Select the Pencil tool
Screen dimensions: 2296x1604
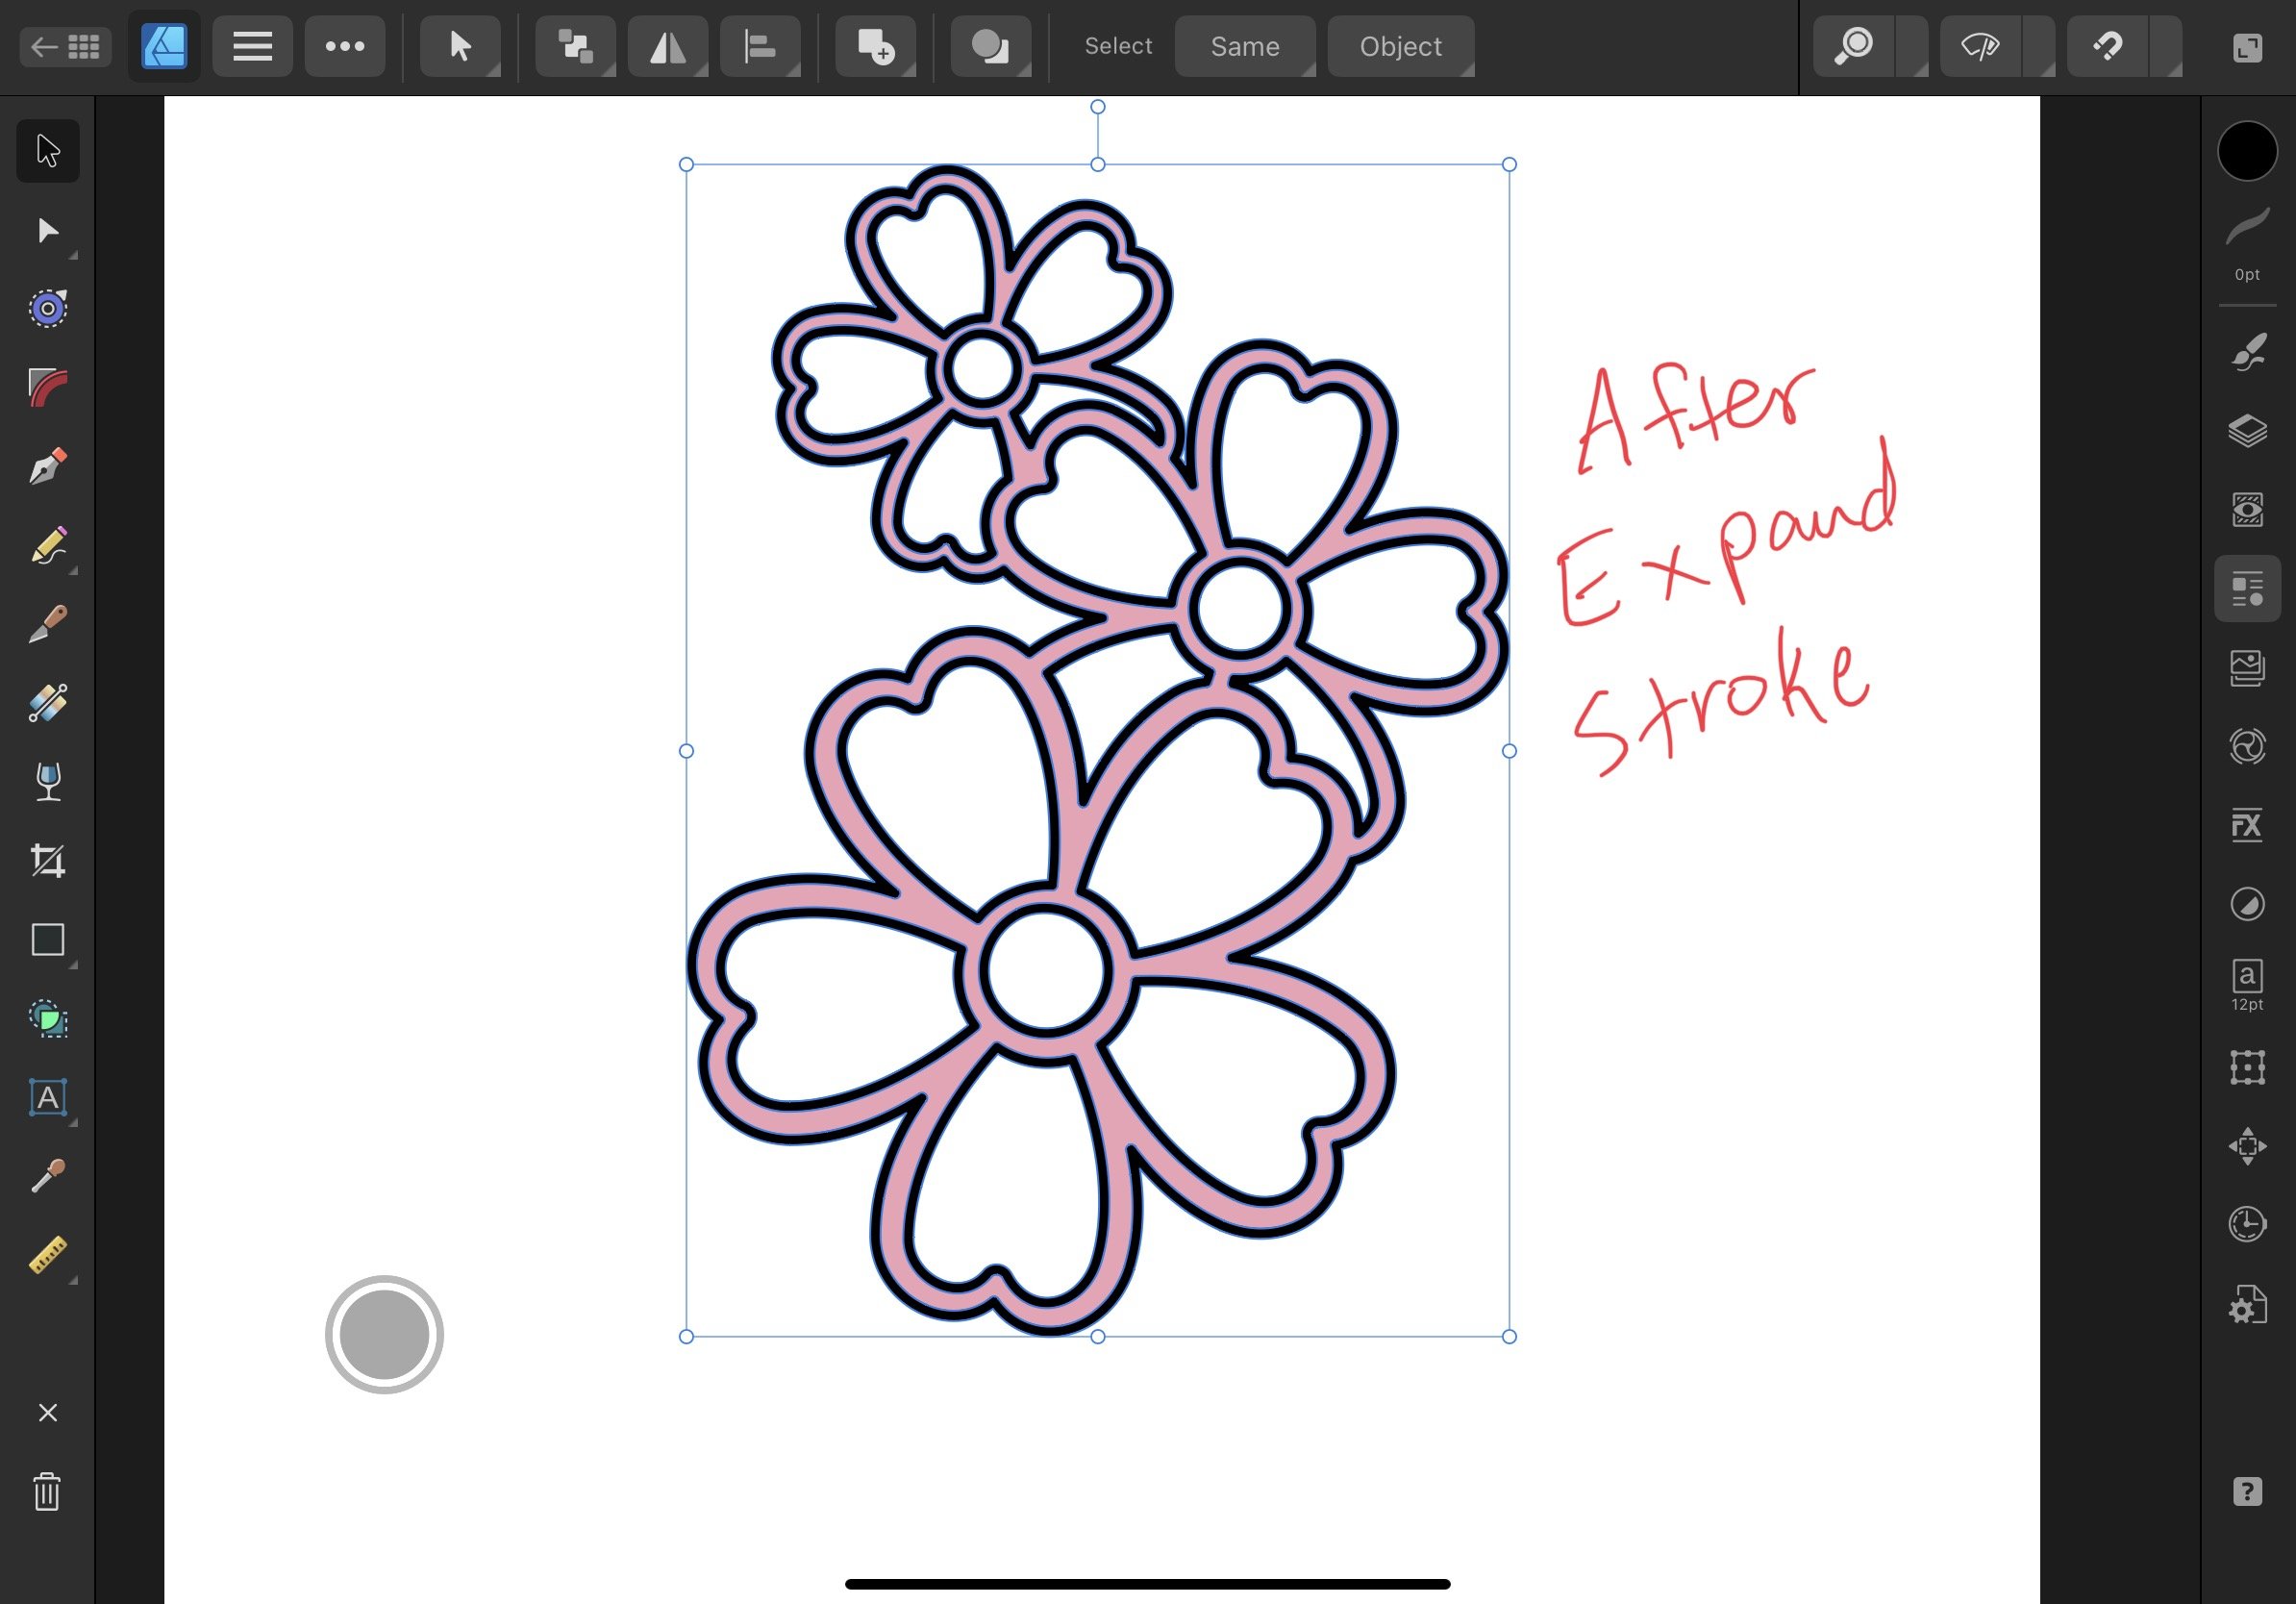(x=47, y=546)
